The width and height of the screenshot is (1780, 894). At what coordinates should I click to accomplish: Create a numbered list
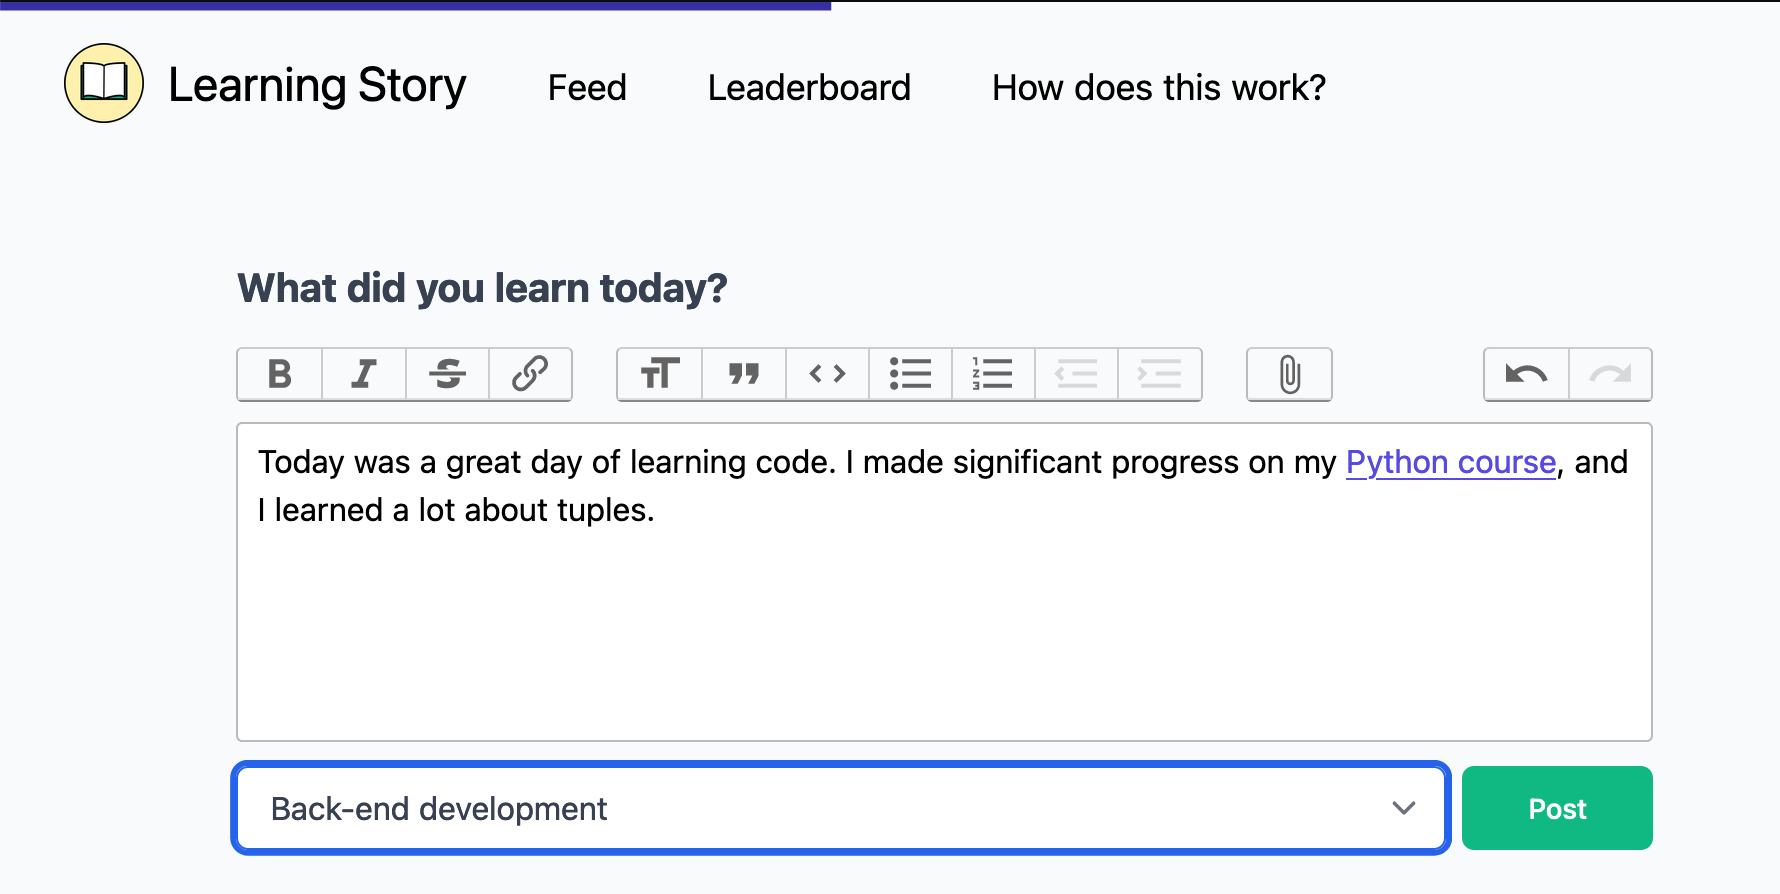click(993, 374)
